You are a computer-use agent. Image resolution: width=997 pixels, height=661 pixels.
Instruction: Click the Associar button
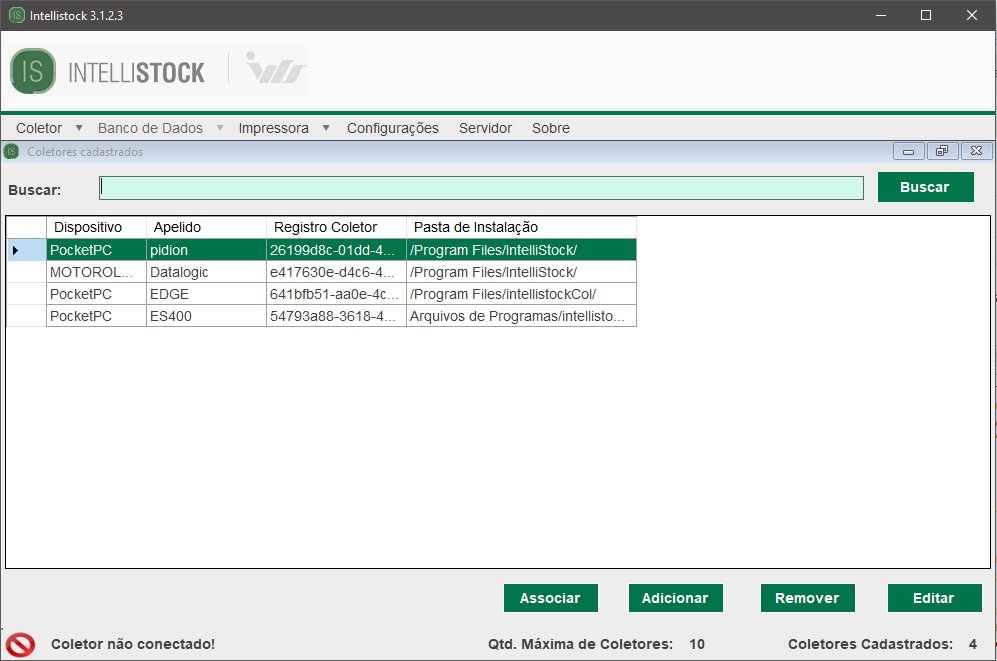click(x=550, y=598)
